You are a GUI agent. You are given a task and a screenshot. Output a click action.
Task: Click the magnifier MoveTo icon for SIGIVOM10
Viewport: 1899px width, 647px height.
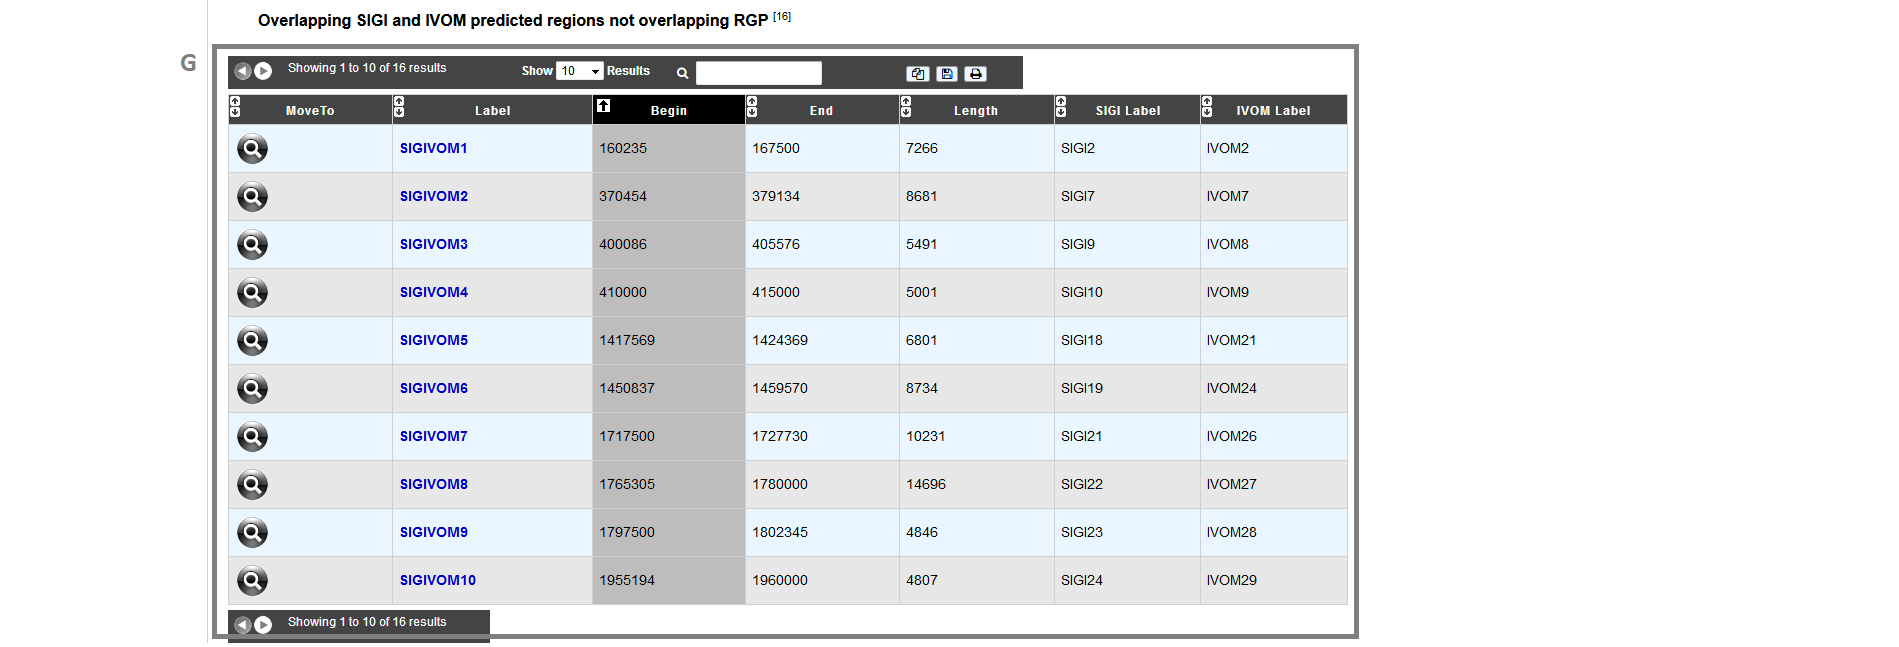tap(252, 581)
